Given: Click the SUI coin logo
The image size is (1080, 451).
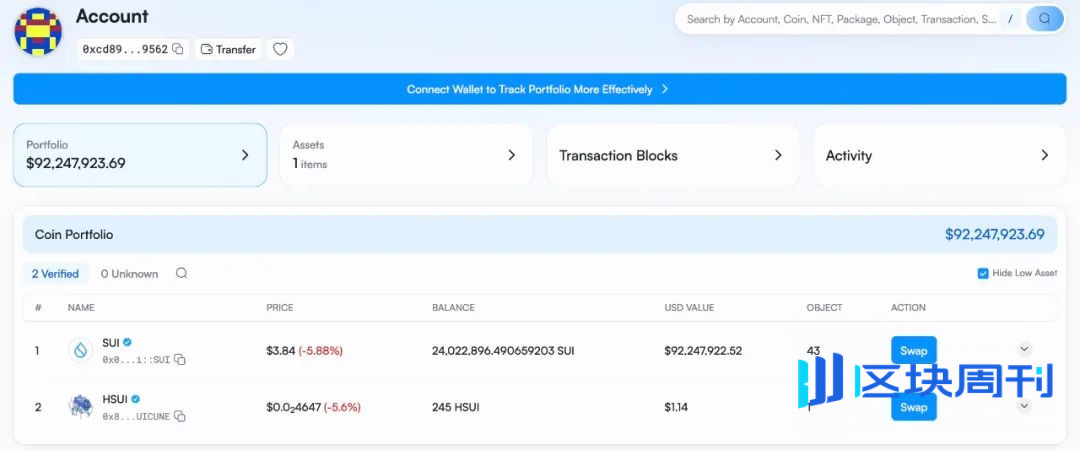Looking at the screenshot, I should point(81,350).
